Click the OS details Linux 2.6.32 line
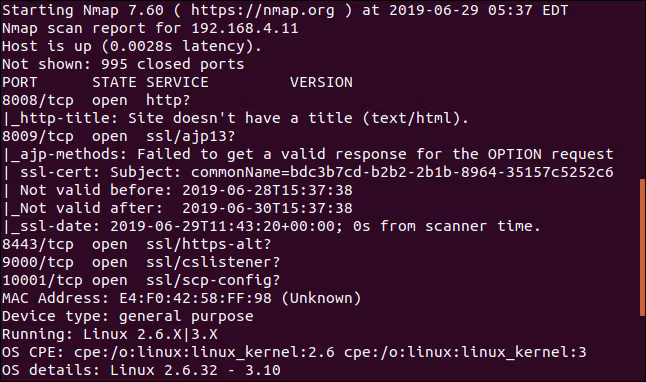 pyautogui.click(x=141, y=370)
